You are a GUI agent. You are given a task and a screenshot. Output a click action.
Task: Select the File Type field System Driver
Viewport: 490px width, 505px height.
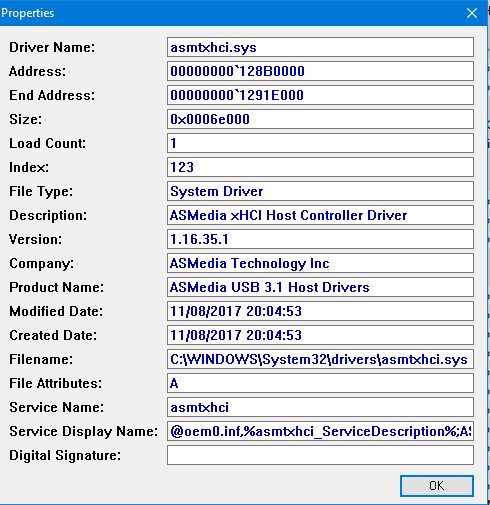click(320, 191)
